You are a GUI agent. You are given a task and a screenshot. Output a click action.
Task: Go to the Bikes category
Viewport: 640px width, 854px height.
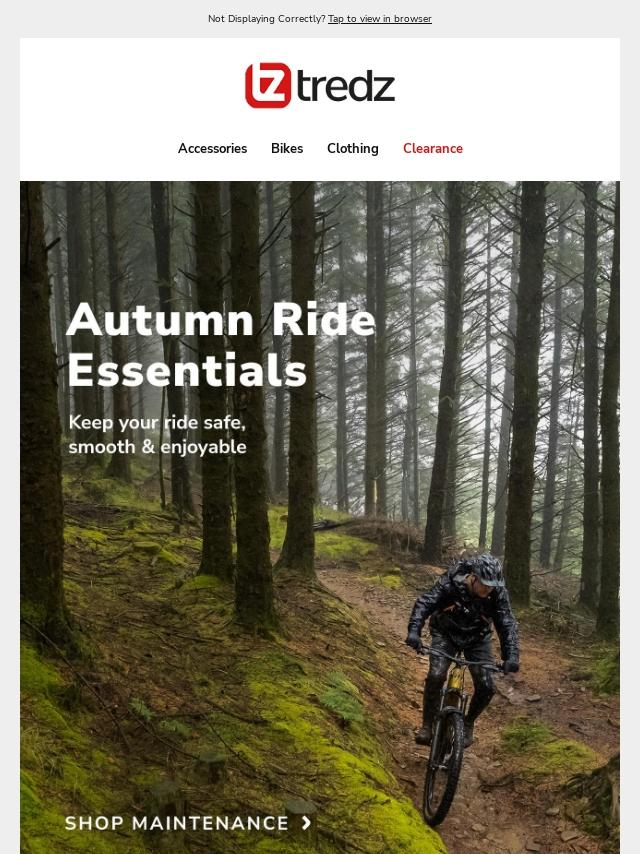pyautogui.click(x=287, y=148)
